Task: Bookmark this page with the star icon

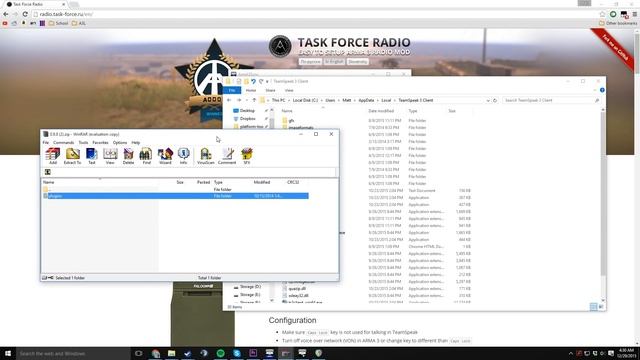Action: coord(602,14)
